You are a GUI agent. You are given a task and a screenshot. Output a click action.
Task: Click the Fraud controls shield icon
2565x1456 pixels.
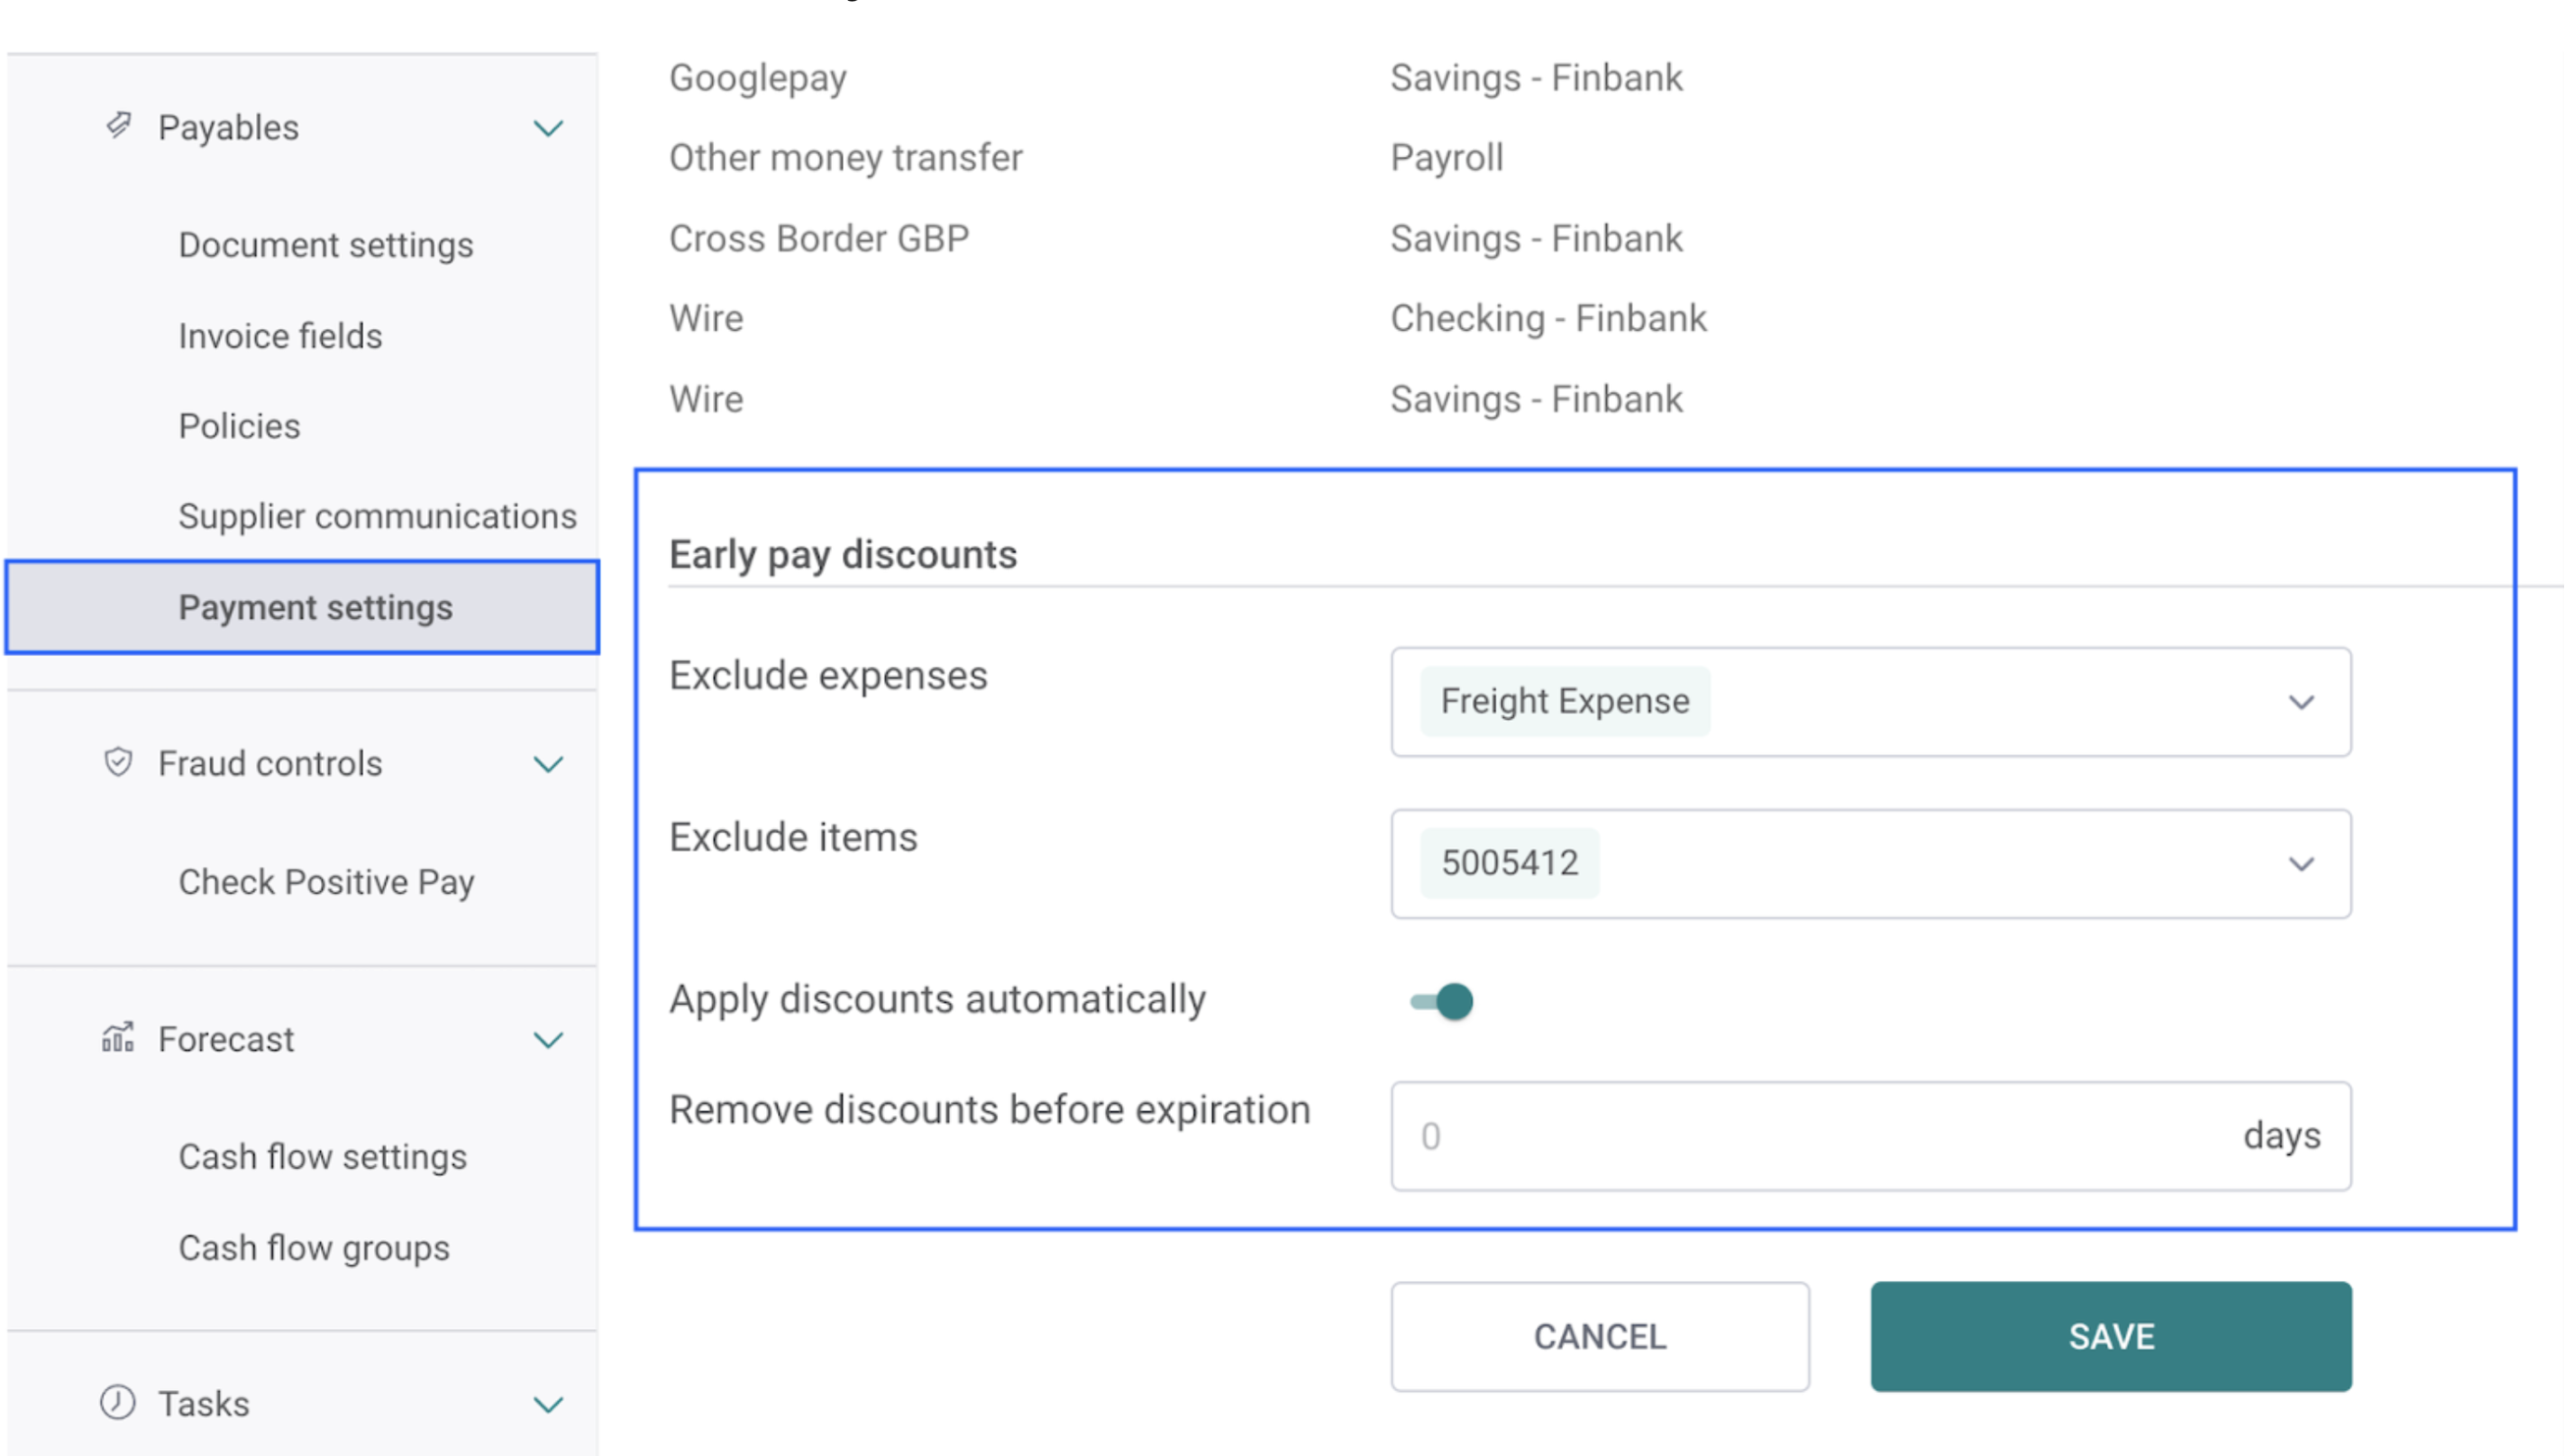pos(118,763)
